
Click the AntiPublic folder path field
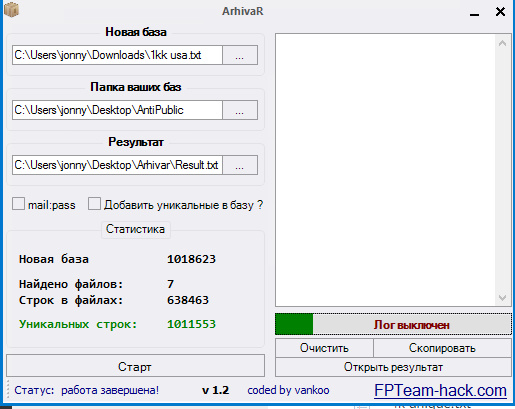click(117, 110)
